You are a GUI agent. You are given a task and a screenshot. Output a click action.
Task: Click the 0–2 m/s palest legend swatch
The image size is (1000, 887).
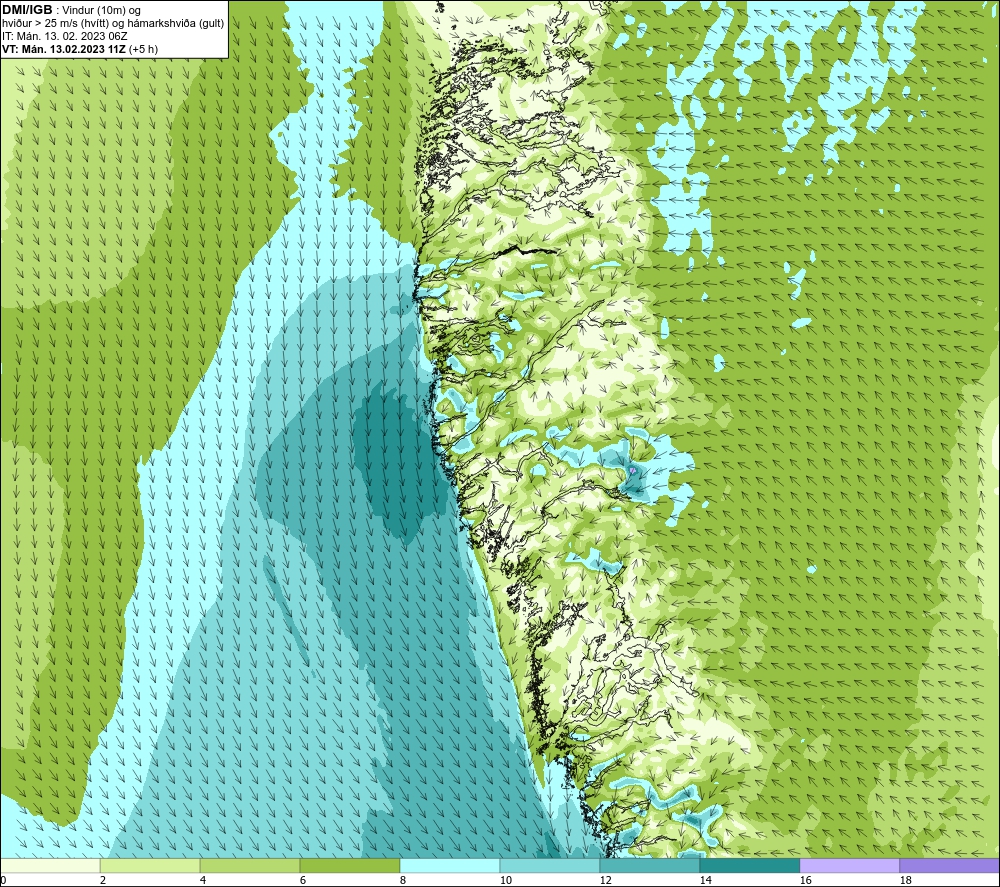click(50, 865)
